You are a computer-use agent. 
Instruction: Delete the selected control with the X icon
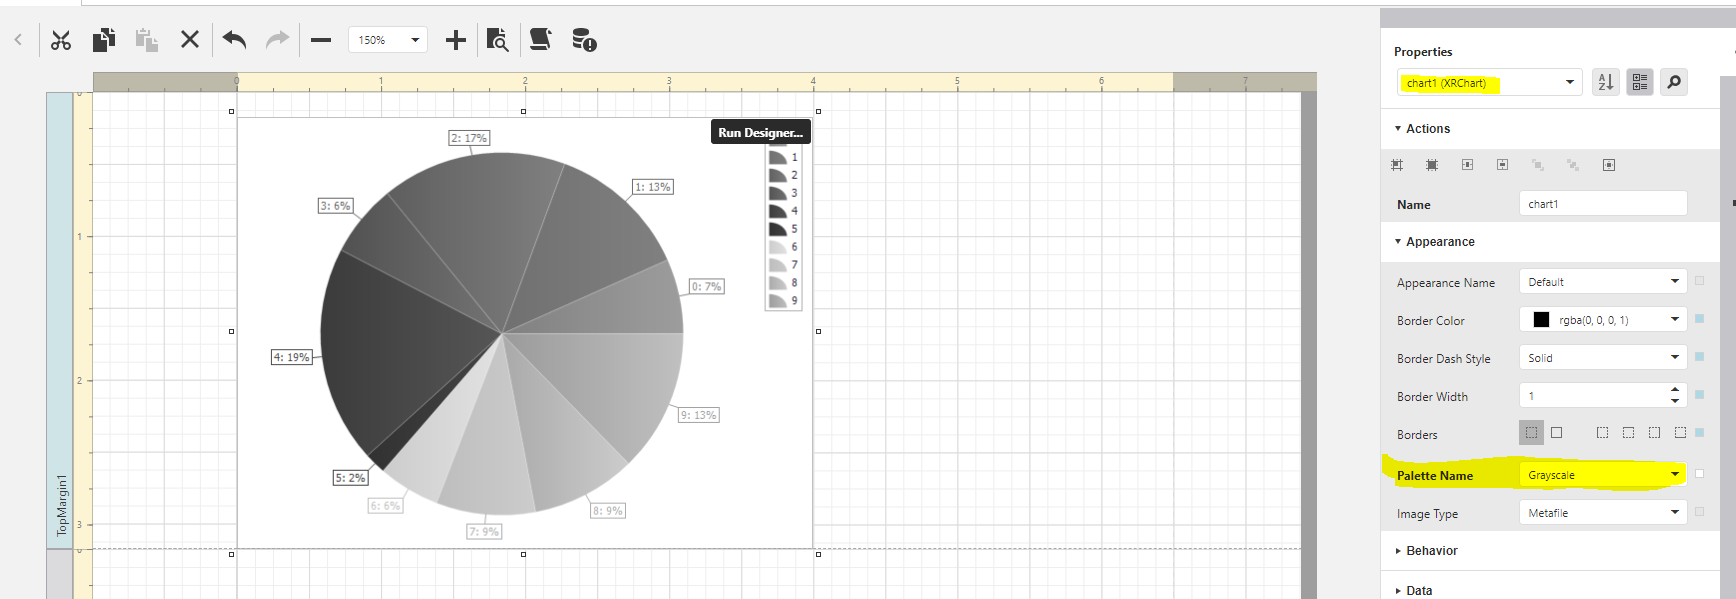(190, 40)
